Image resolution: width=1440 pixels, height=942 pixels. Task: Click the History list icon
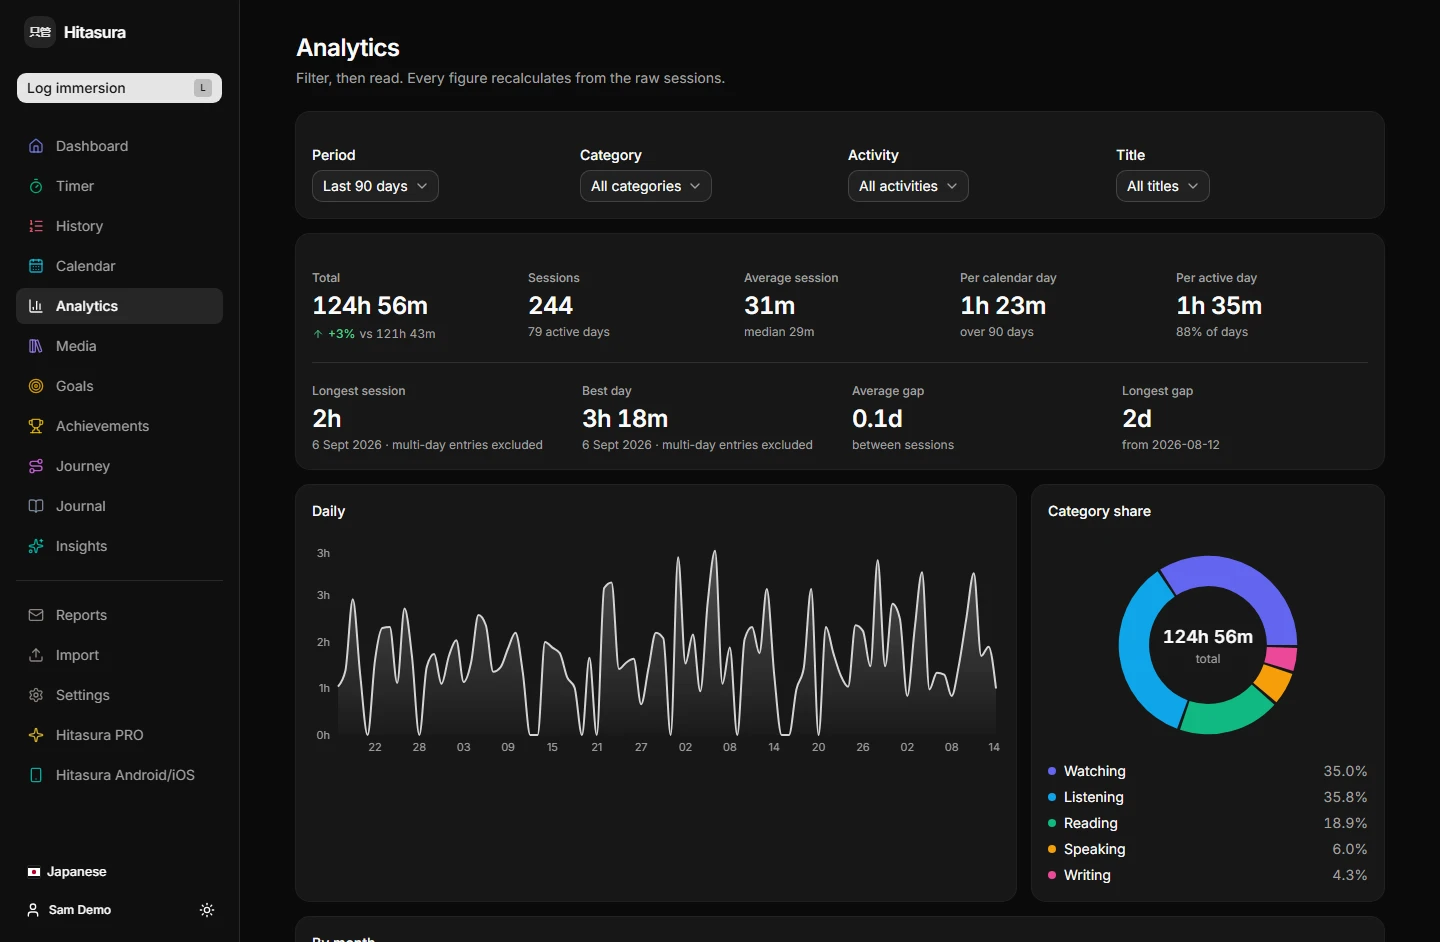pyautogui.click(x=36, y=226)
